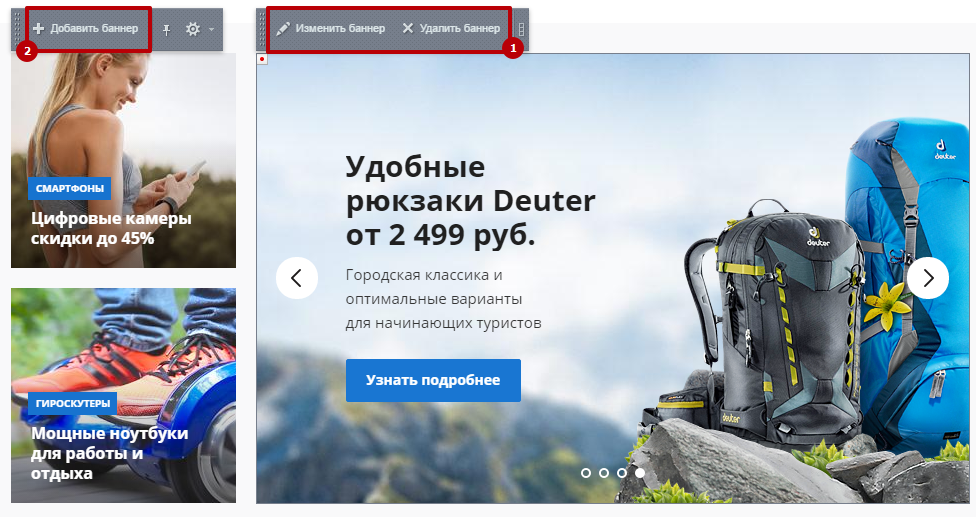Open the gear settings icon
The width and height of the screenshot is (976, 517).
pyautogui.click(x=193, y=29)
